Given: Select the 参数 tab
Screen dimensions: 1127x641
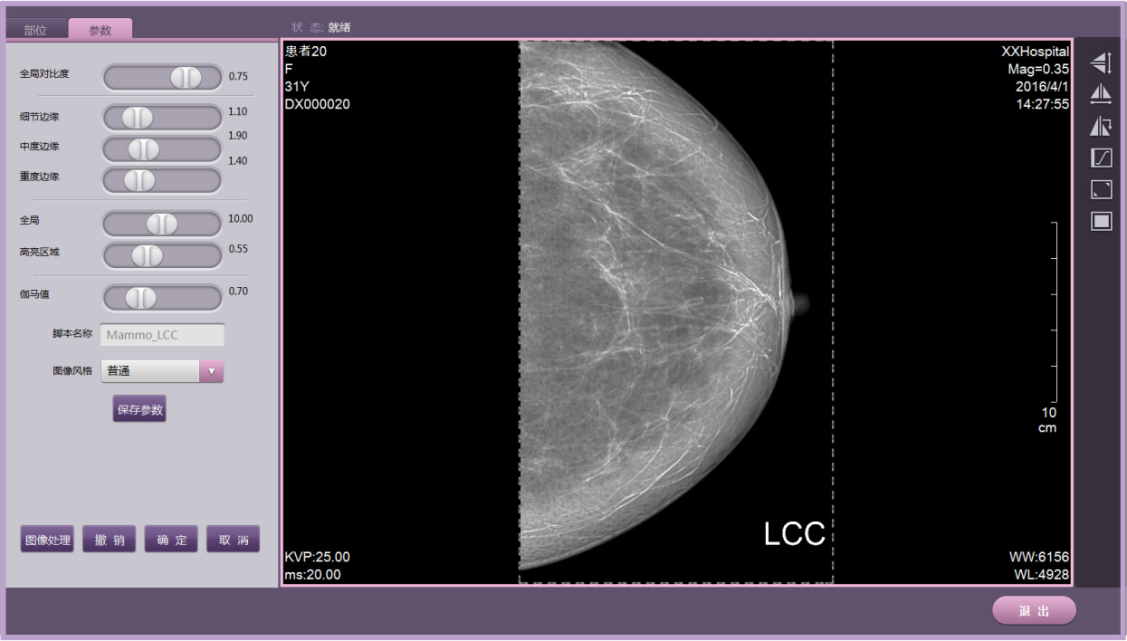Looking at the screenshot, I should [100, 30].
